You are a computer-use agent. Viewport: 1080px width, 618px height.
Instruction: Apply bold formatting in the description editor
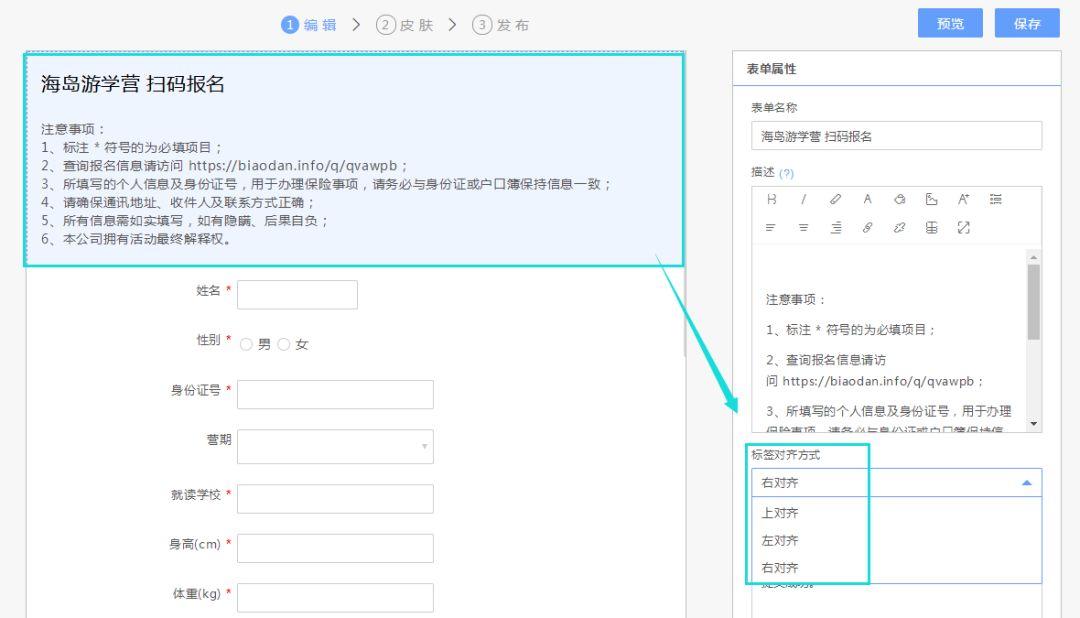click(x=772, y=199)
